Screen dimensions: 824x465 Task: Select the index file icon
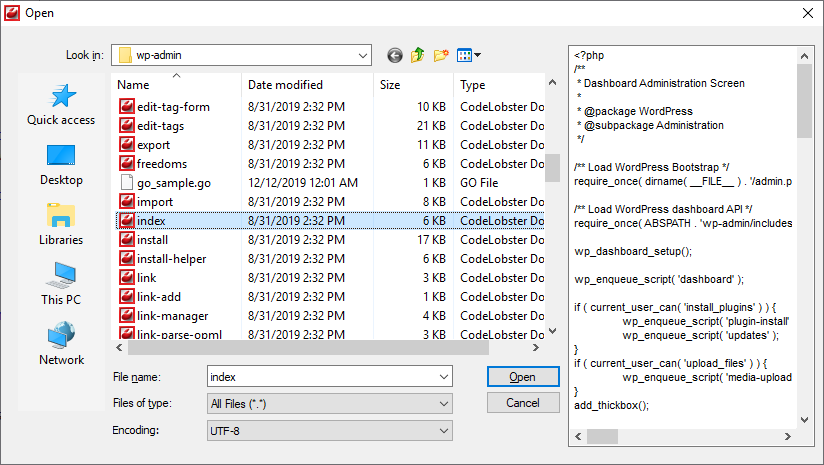point(127,221)
